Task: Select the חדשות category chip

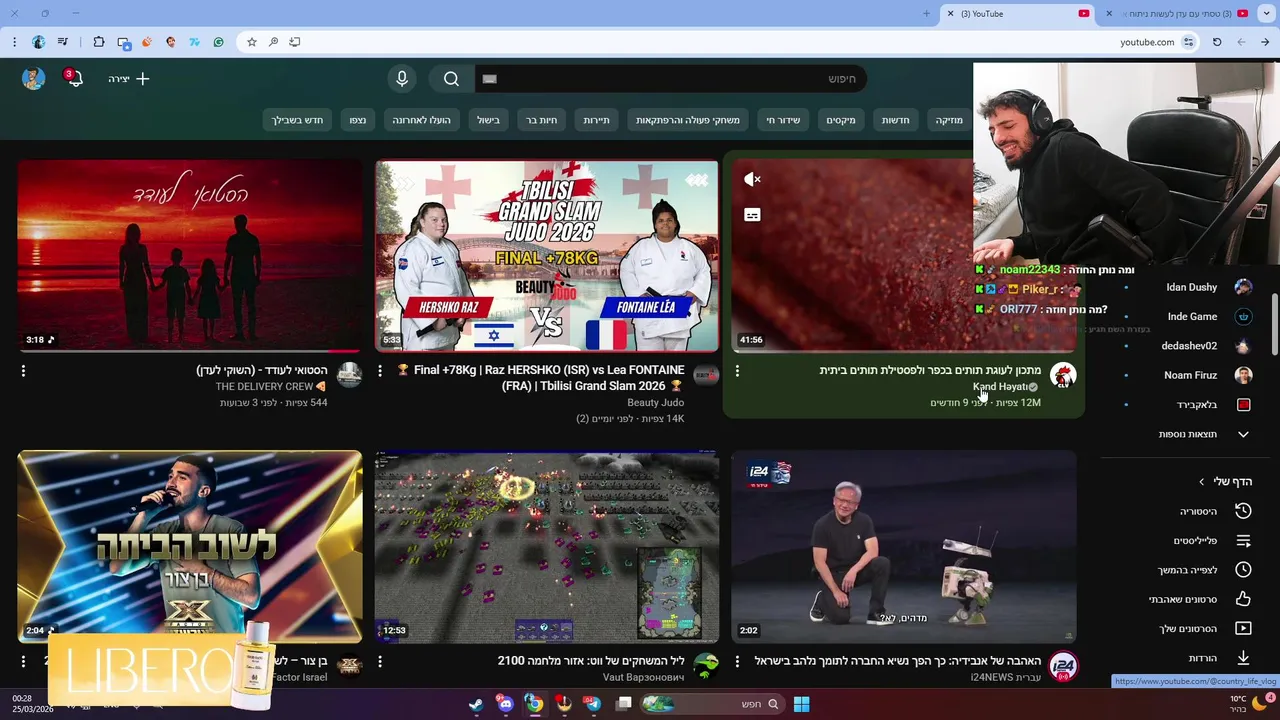Action: pyautogui.click(x=895, y=120)
